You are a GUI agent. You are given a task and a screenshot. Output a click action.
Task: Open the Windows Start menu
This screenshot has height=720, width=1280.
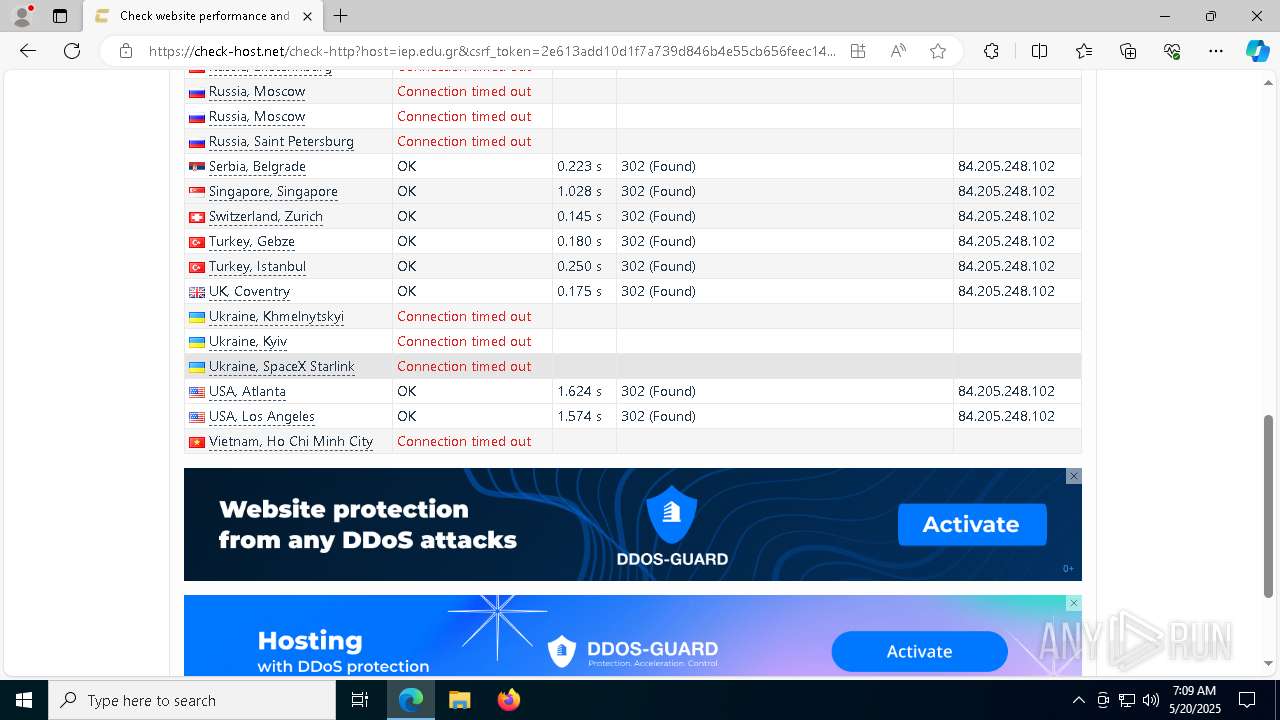click(24, 700)
